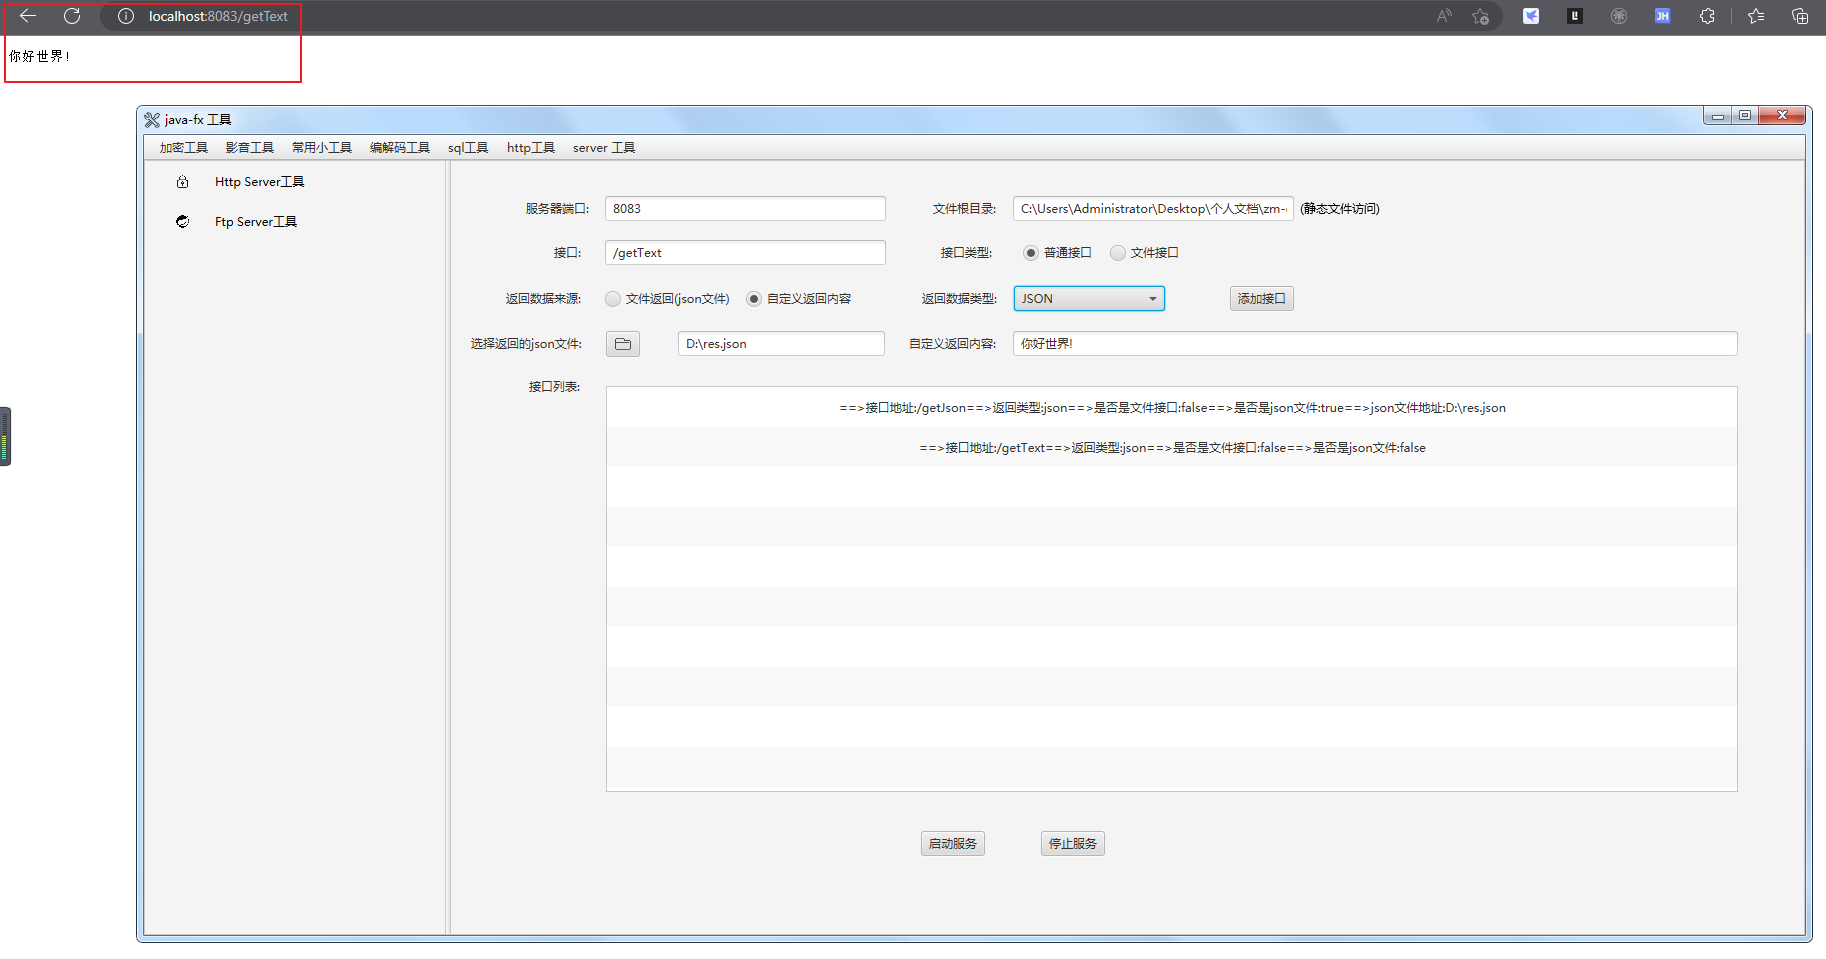Click the browser back arrow

click(x=28, y=16)
